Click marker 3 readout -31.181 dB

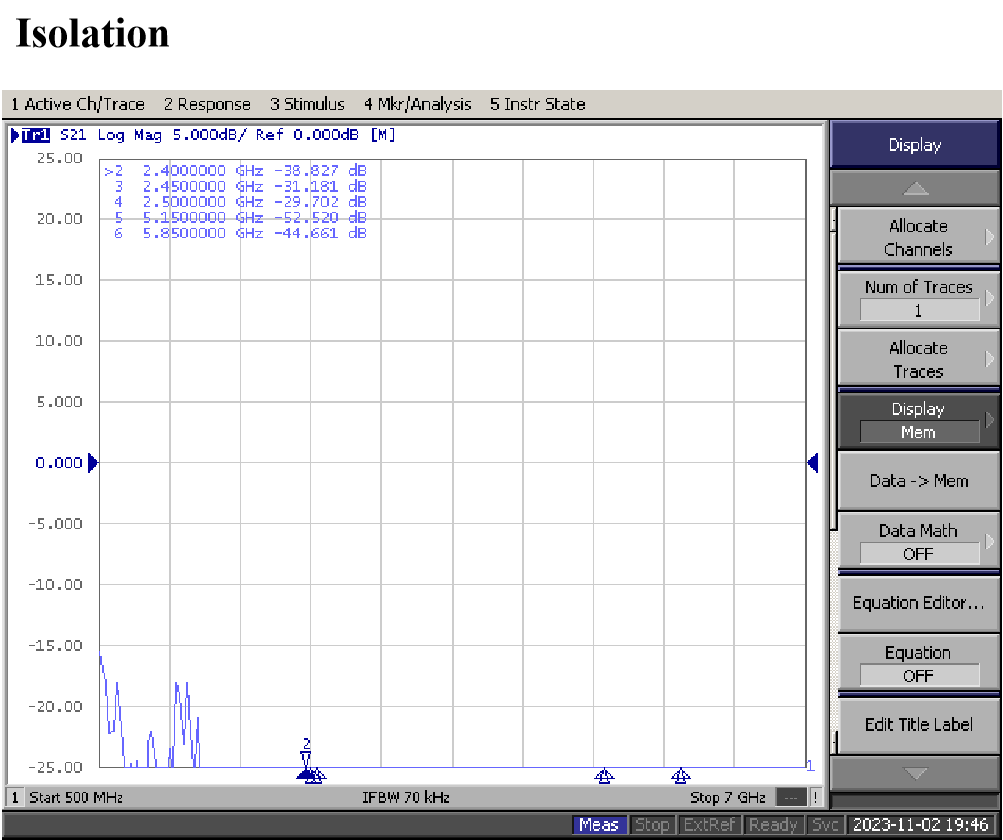(320, 187)
